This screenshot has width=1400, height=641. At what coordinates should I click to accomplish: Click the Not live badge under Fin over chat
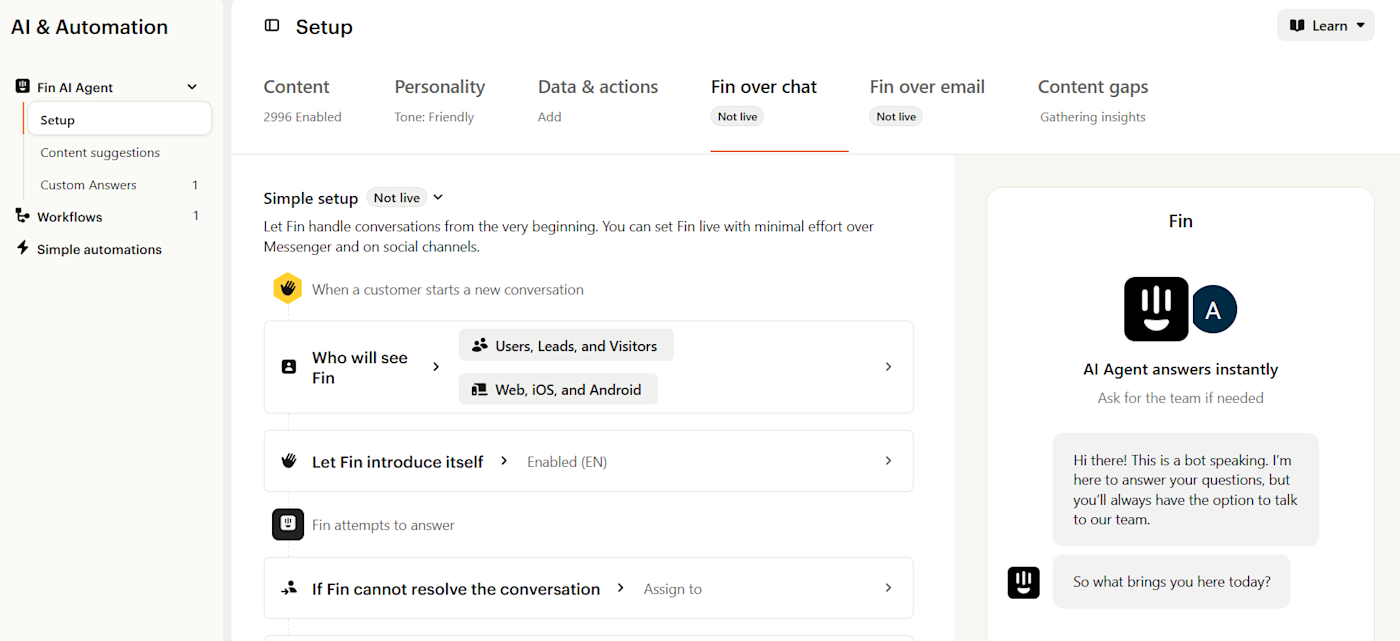point(737,117)
